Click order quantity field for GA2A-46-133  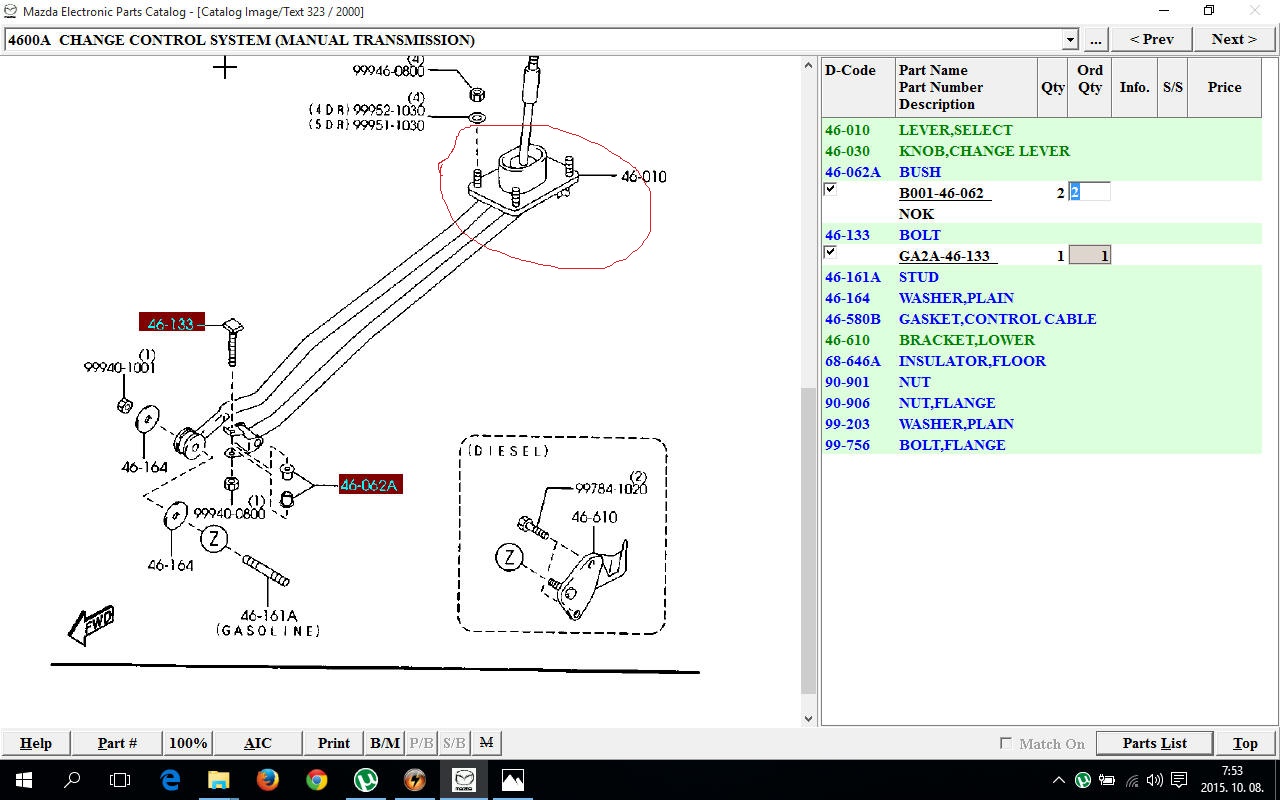1089,256
